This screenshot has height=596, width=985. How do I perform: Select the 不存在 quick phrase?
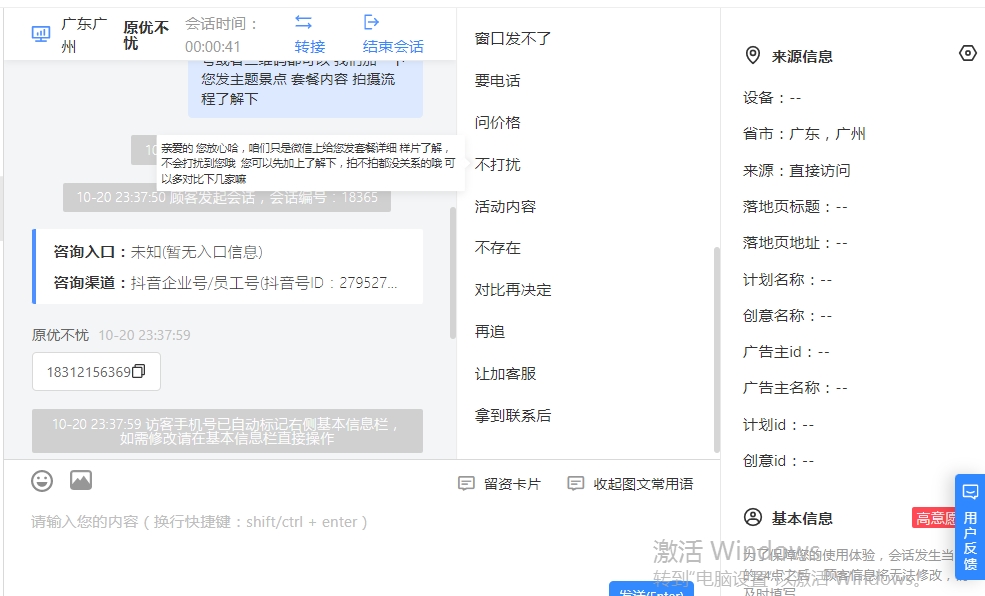pyautogui.click(x=498, y=248)
